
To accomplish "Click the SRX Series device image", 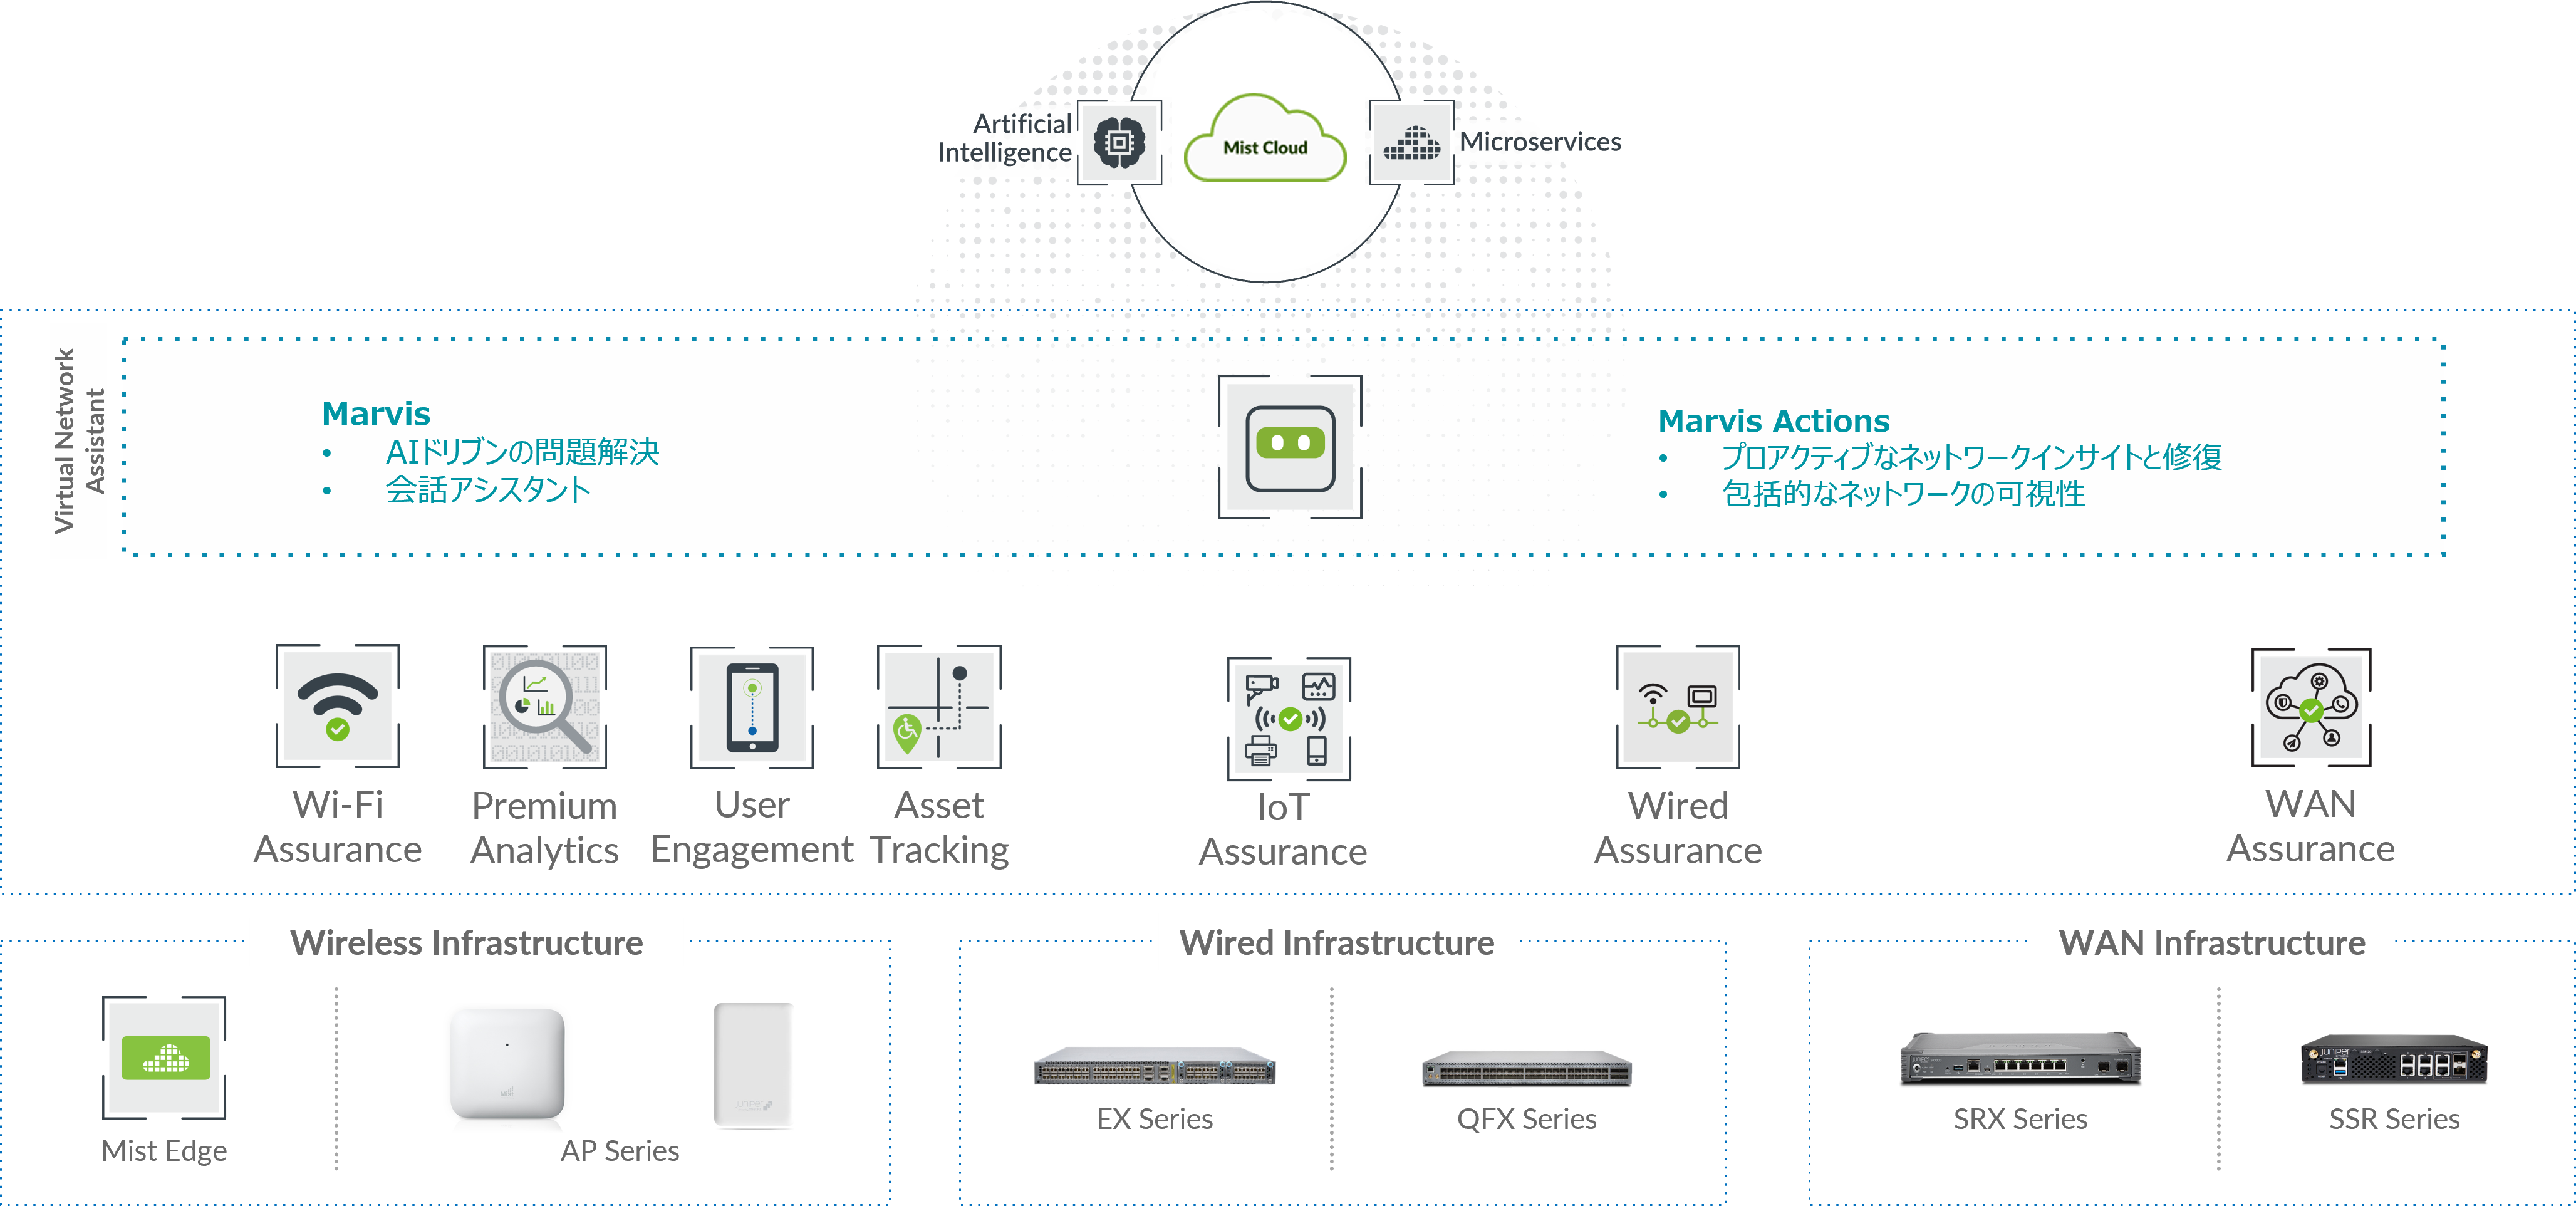I will (2020, 1057).
